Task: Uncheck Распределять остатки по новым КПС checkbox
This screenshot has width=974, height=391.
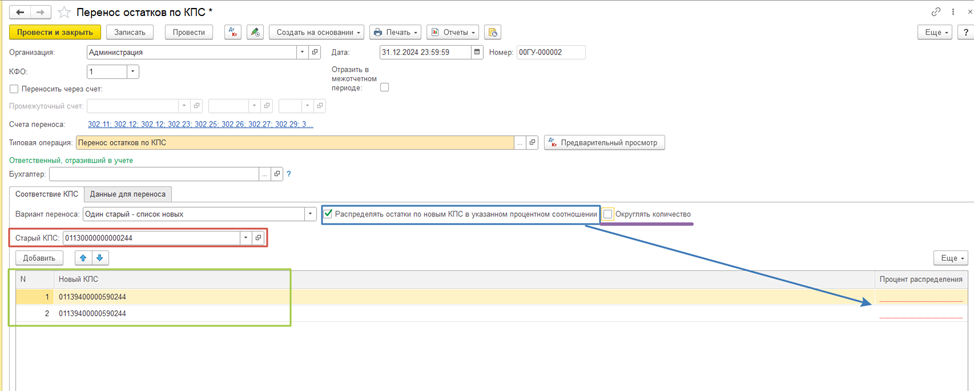Action: pos(328,214)
